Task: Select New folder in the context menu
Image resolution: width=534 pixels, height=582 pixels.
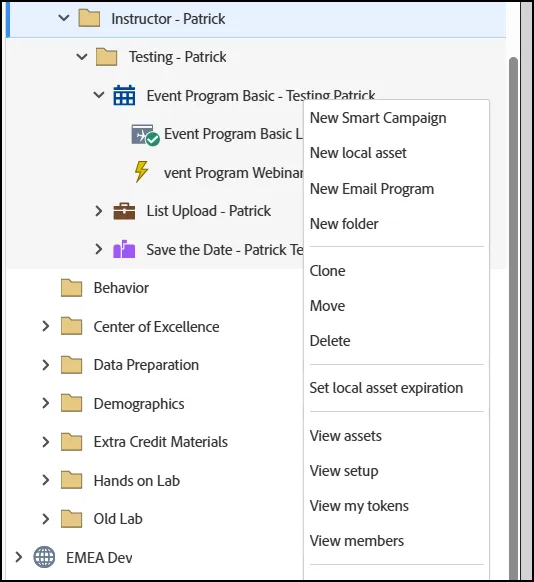Action: [x=344, y=224]
